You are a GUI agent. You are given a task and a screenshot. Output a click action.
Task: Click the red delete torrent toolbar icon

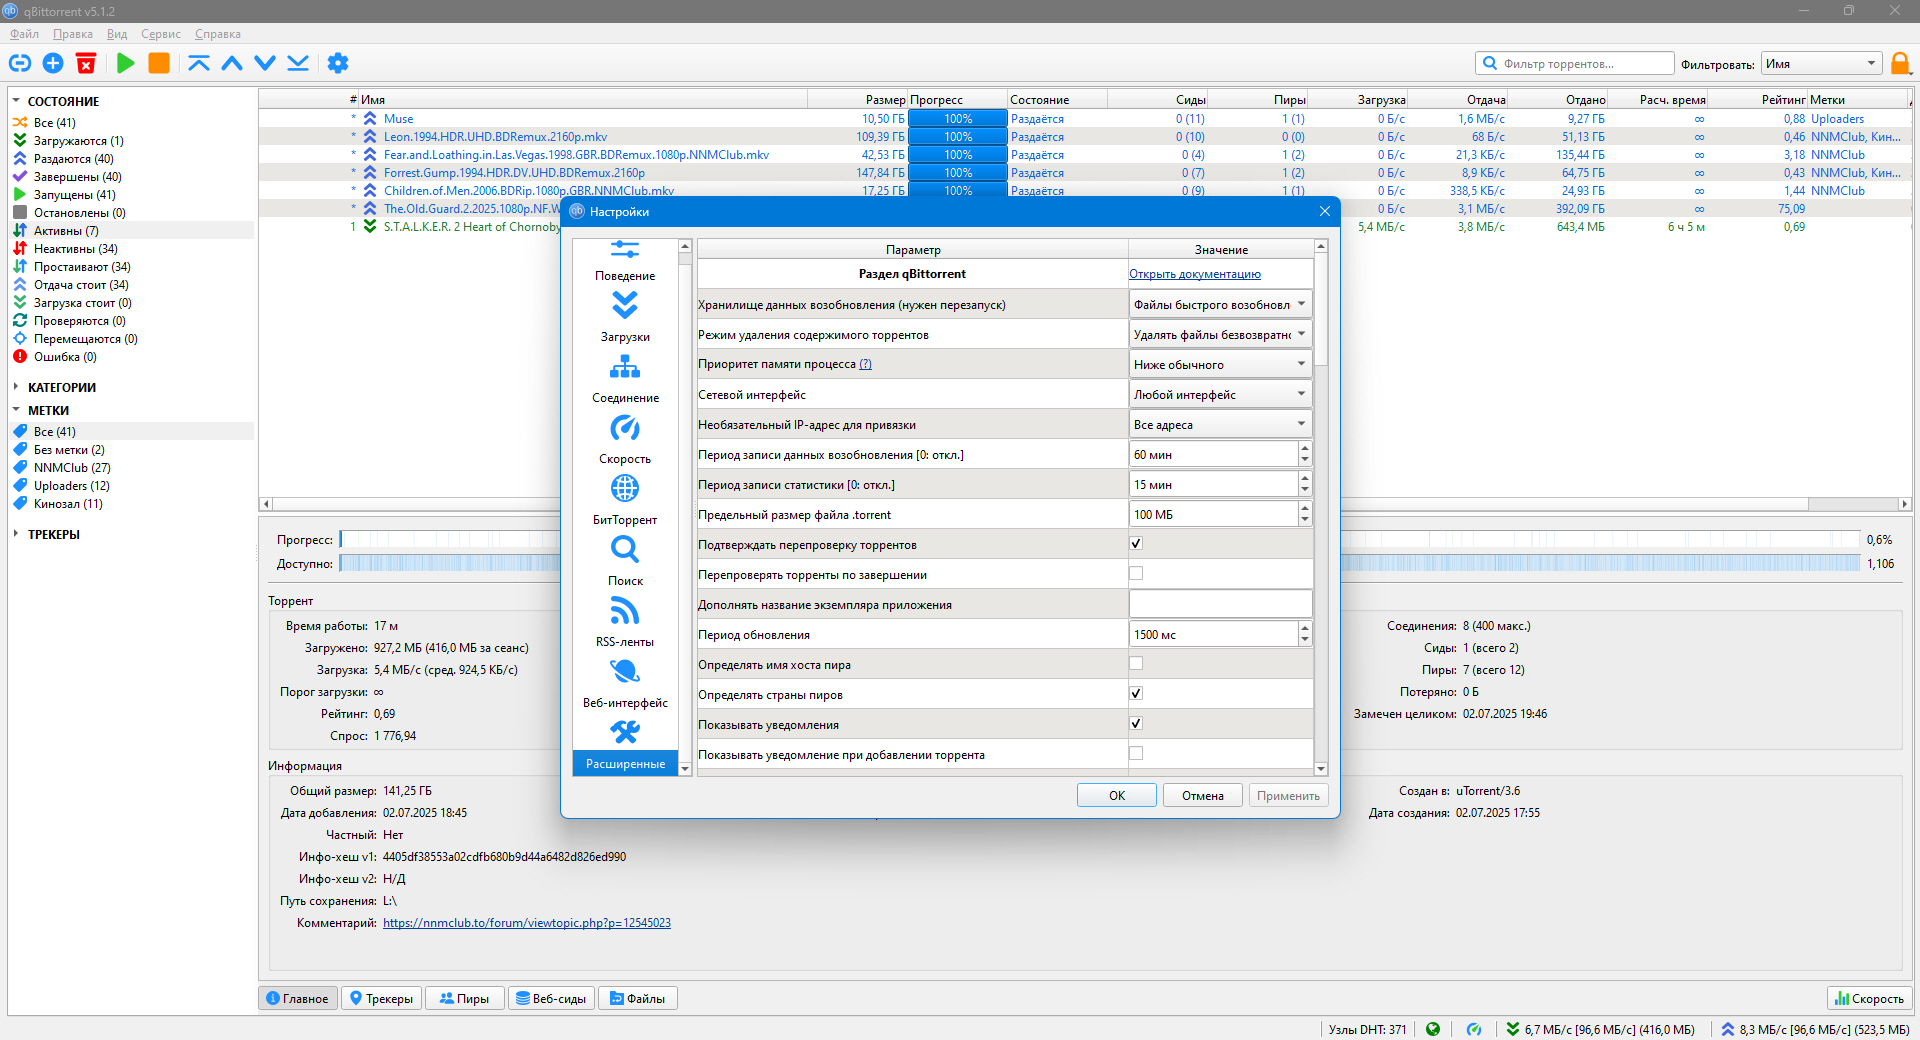(x=86, y=63)
